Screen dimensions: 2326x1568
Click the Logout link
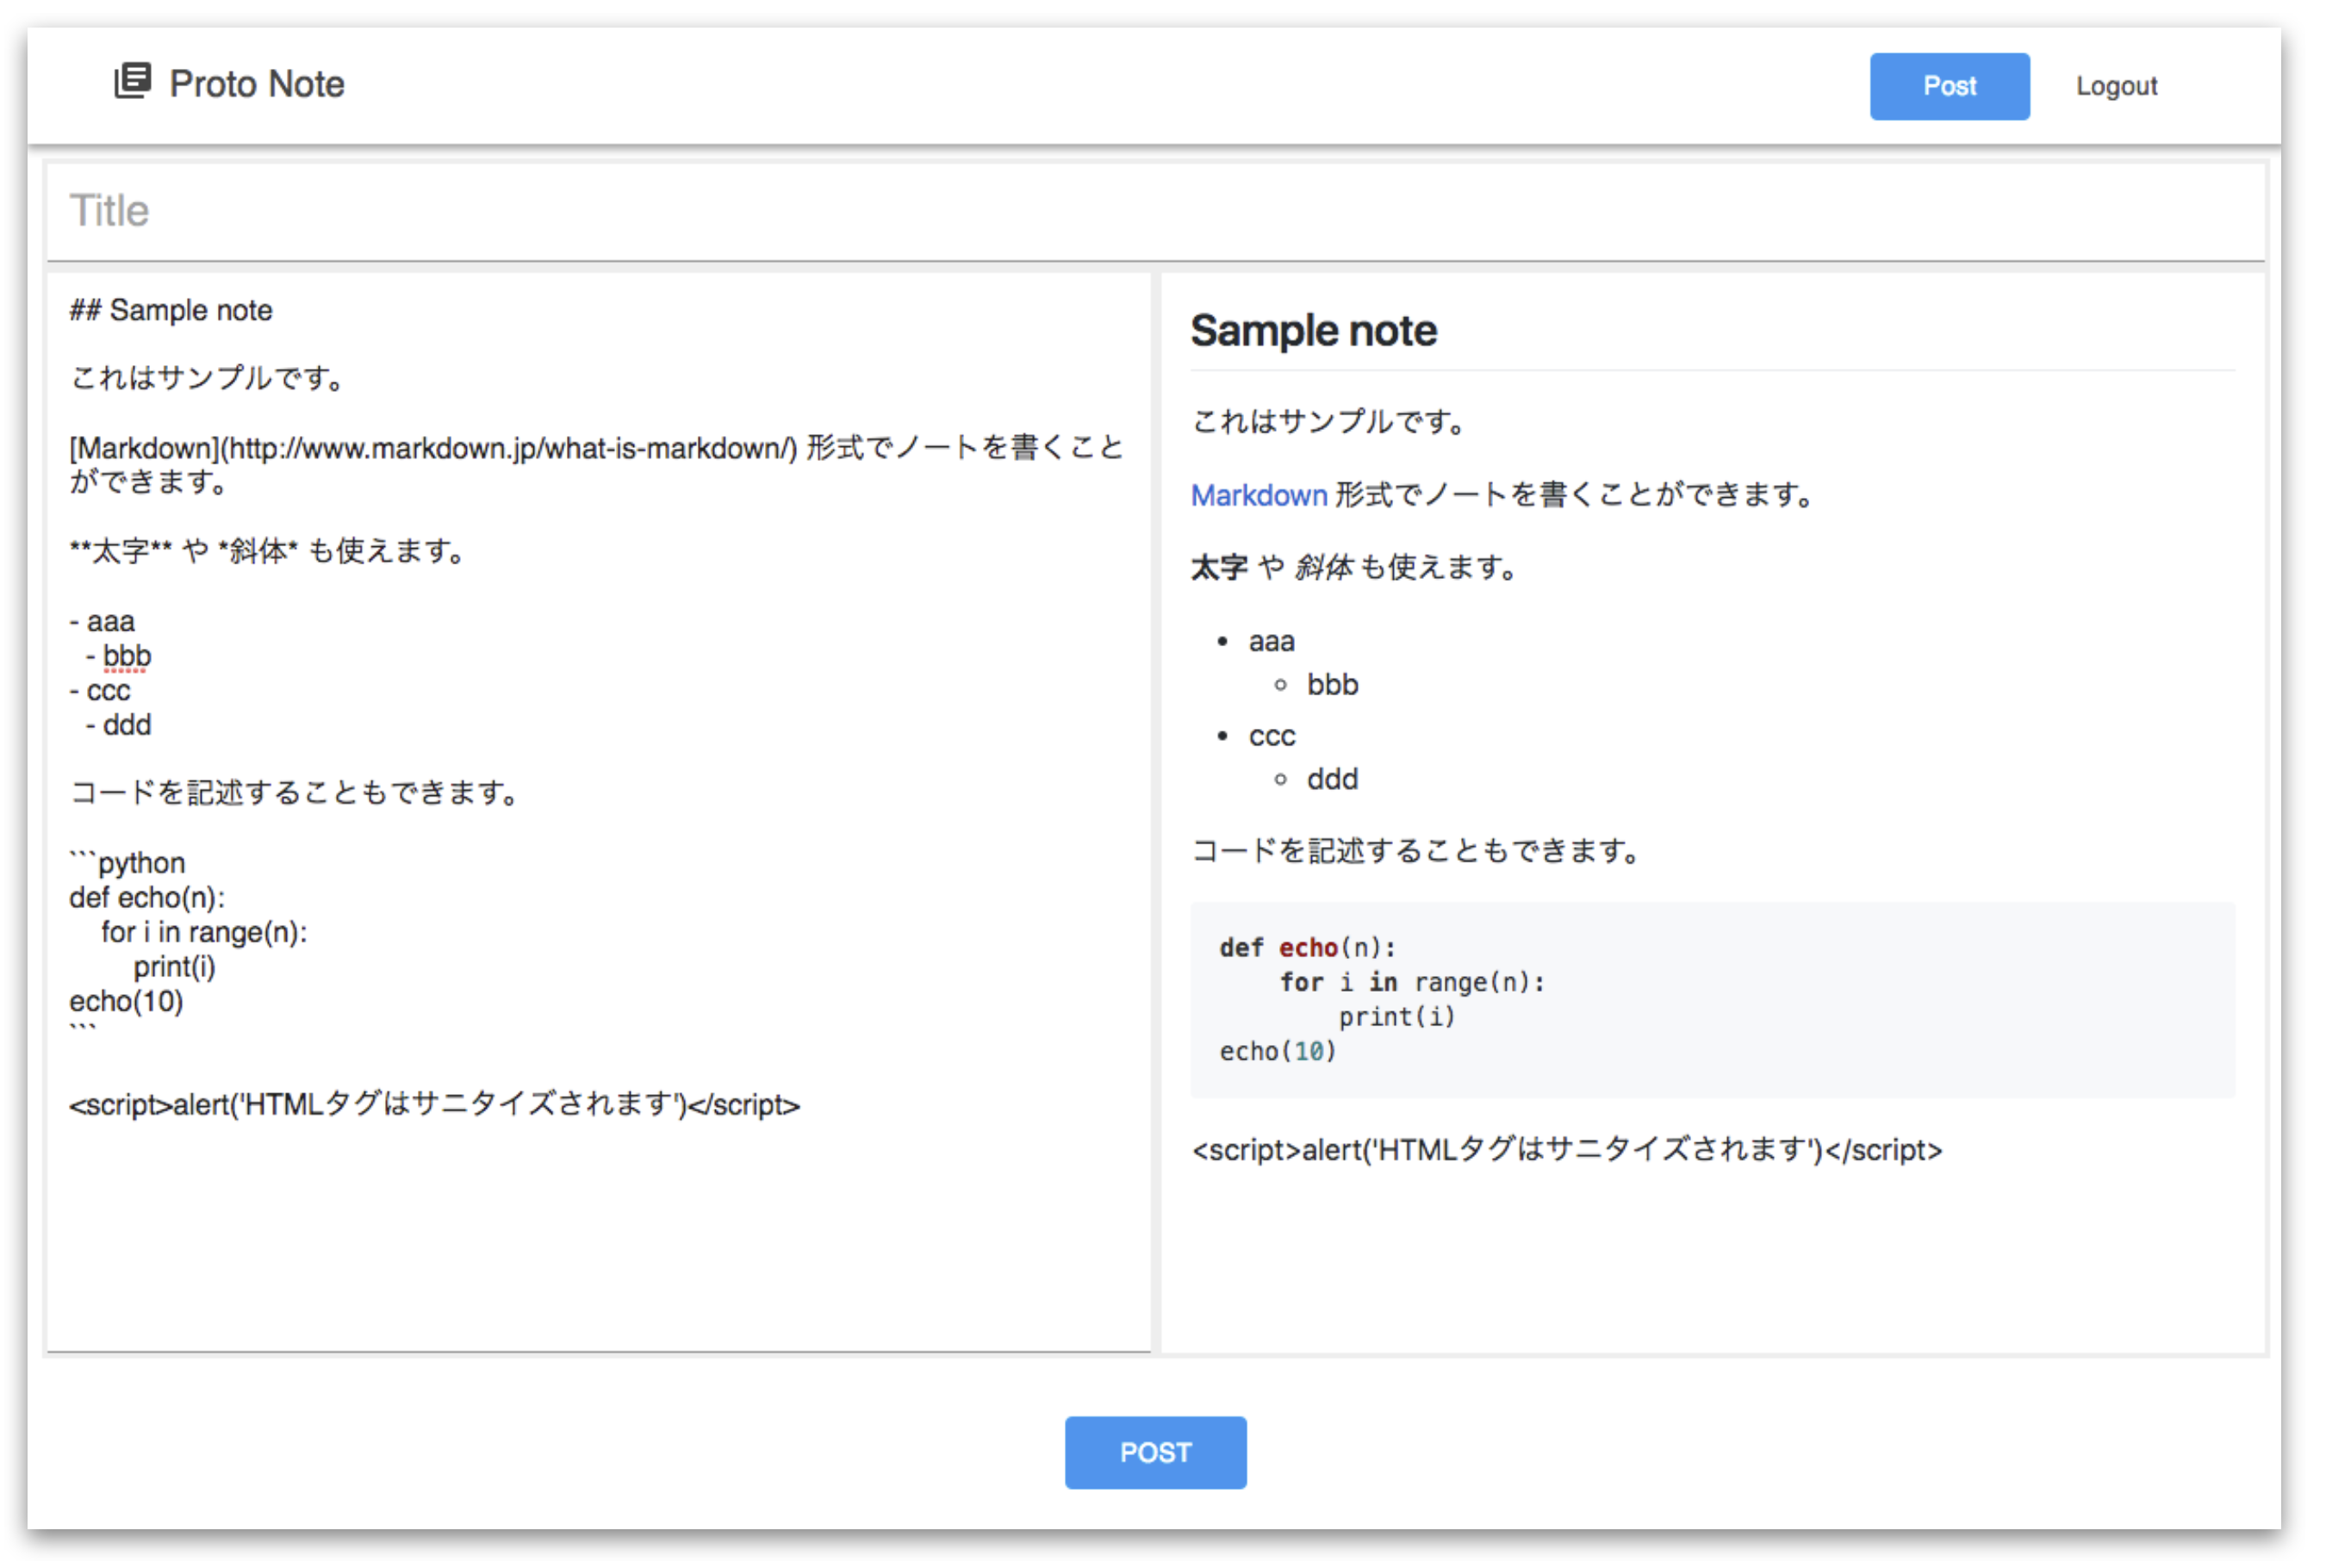point(2115,86)
